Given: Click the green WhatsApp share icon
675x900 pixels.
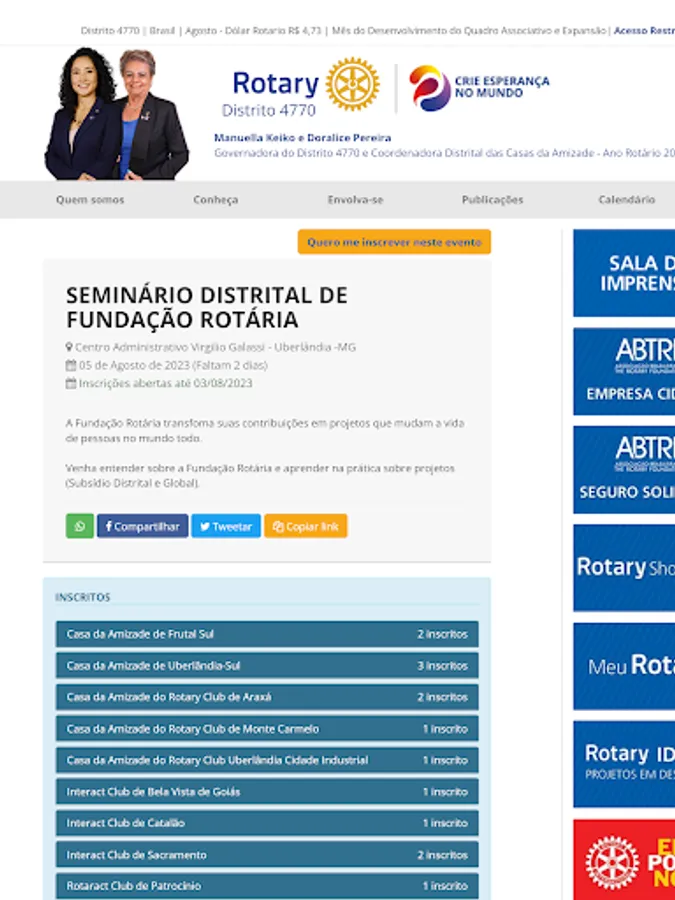Looking at the screenshot, I should pyautogui.click(x=80, y=526).
